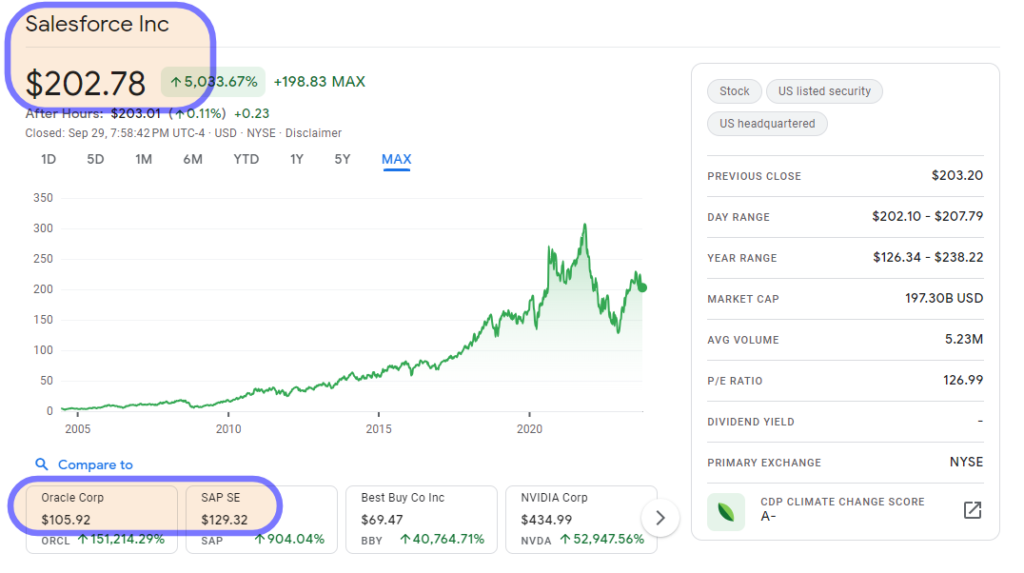Open the Best Buy Co Inc card
The height and width of the screenshot is (573, 1024).
click(x=421, y=519)
